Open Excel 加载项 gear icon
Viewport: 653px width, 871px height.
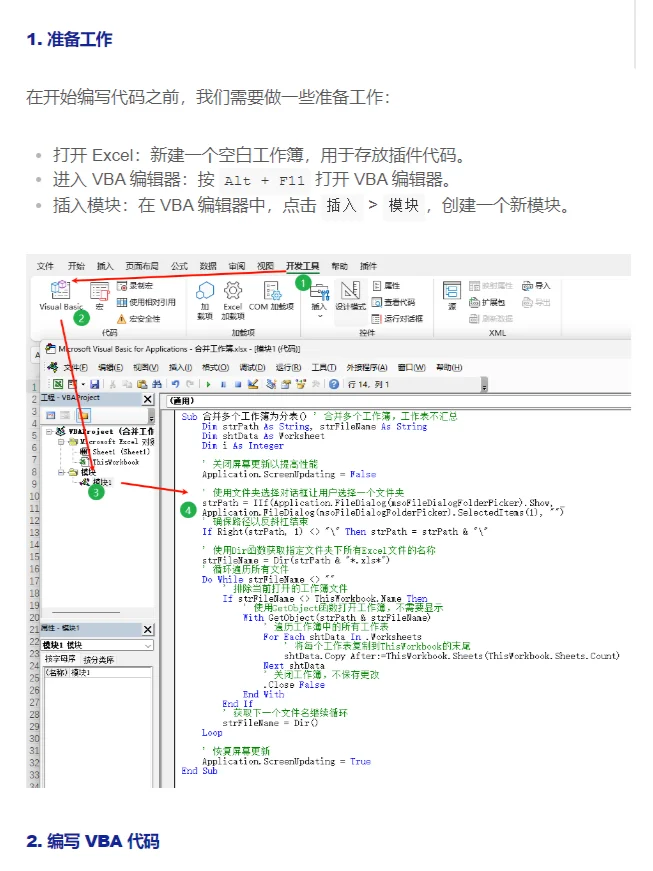tap(233, 290)
